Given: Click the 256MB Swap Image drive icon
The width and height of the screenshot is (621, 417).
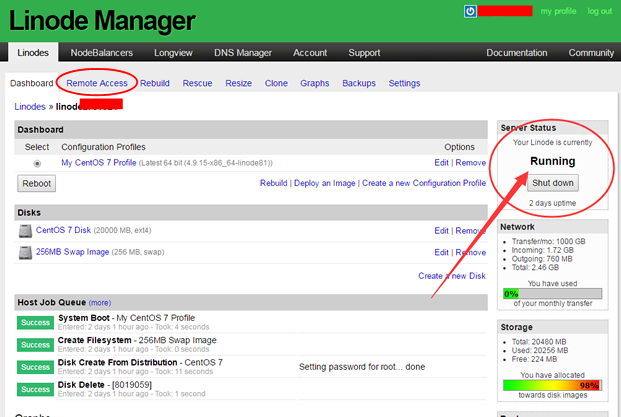Looking at the screenshot, I should 25,253.
